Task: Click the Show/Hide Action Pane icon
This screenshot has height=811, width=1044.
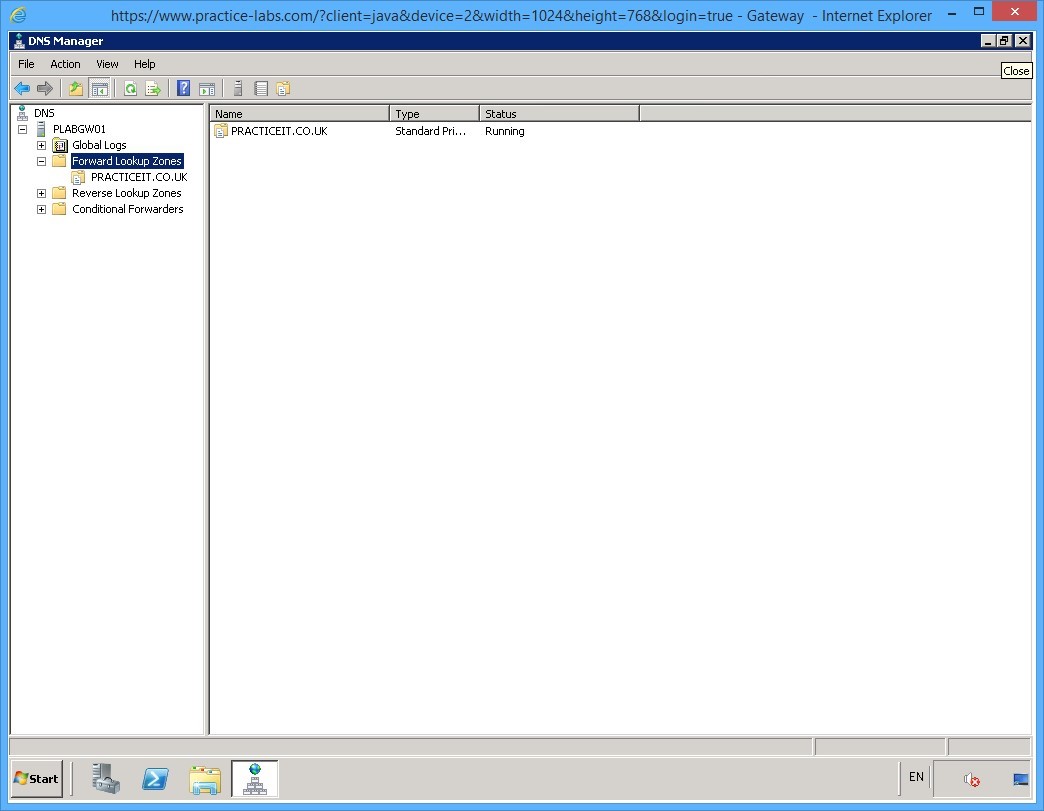Action: point(206,88)
